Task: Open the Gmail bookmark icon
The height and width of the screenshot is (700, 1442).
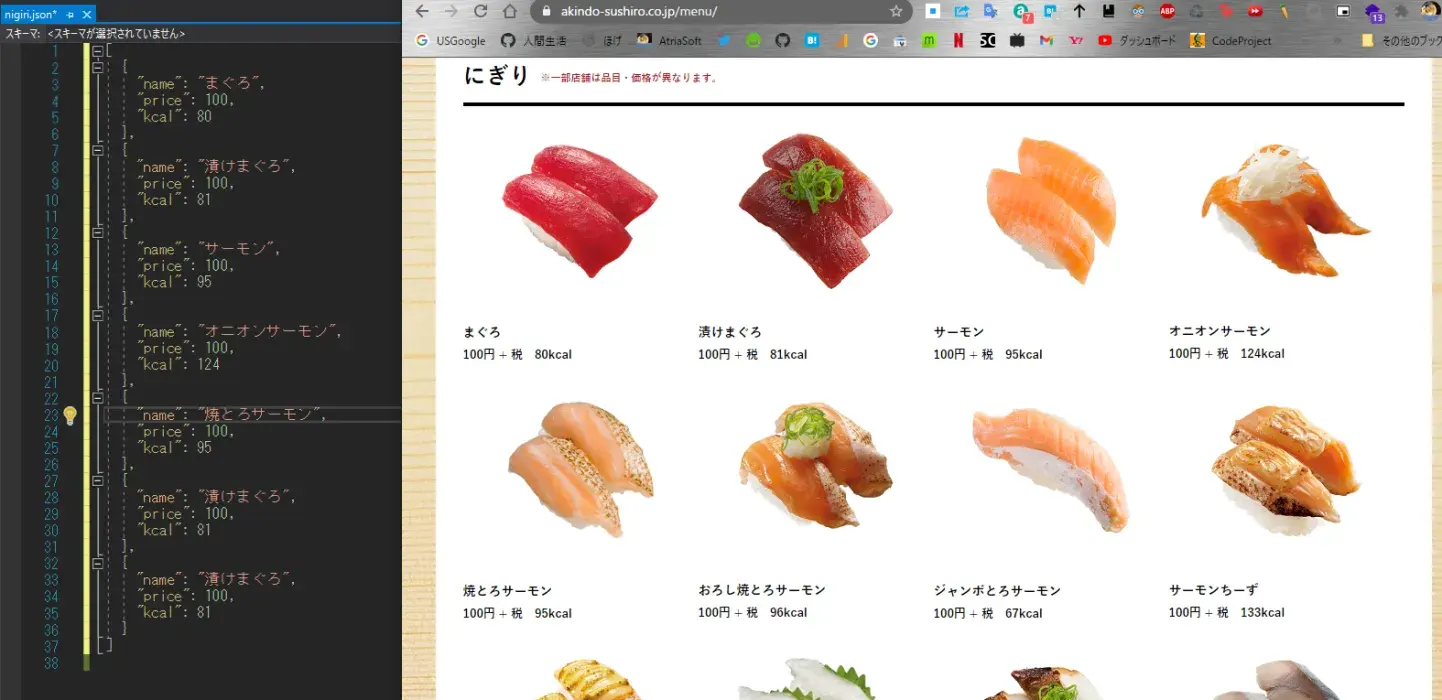Action: coord(1046,41)
